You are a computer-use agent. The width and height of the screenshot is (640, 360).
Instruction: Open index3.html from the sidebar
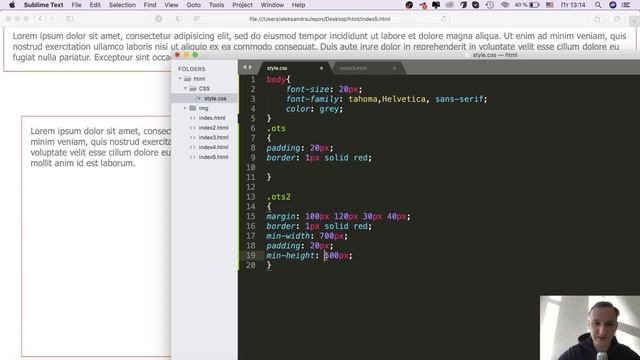tap(213, 138)
